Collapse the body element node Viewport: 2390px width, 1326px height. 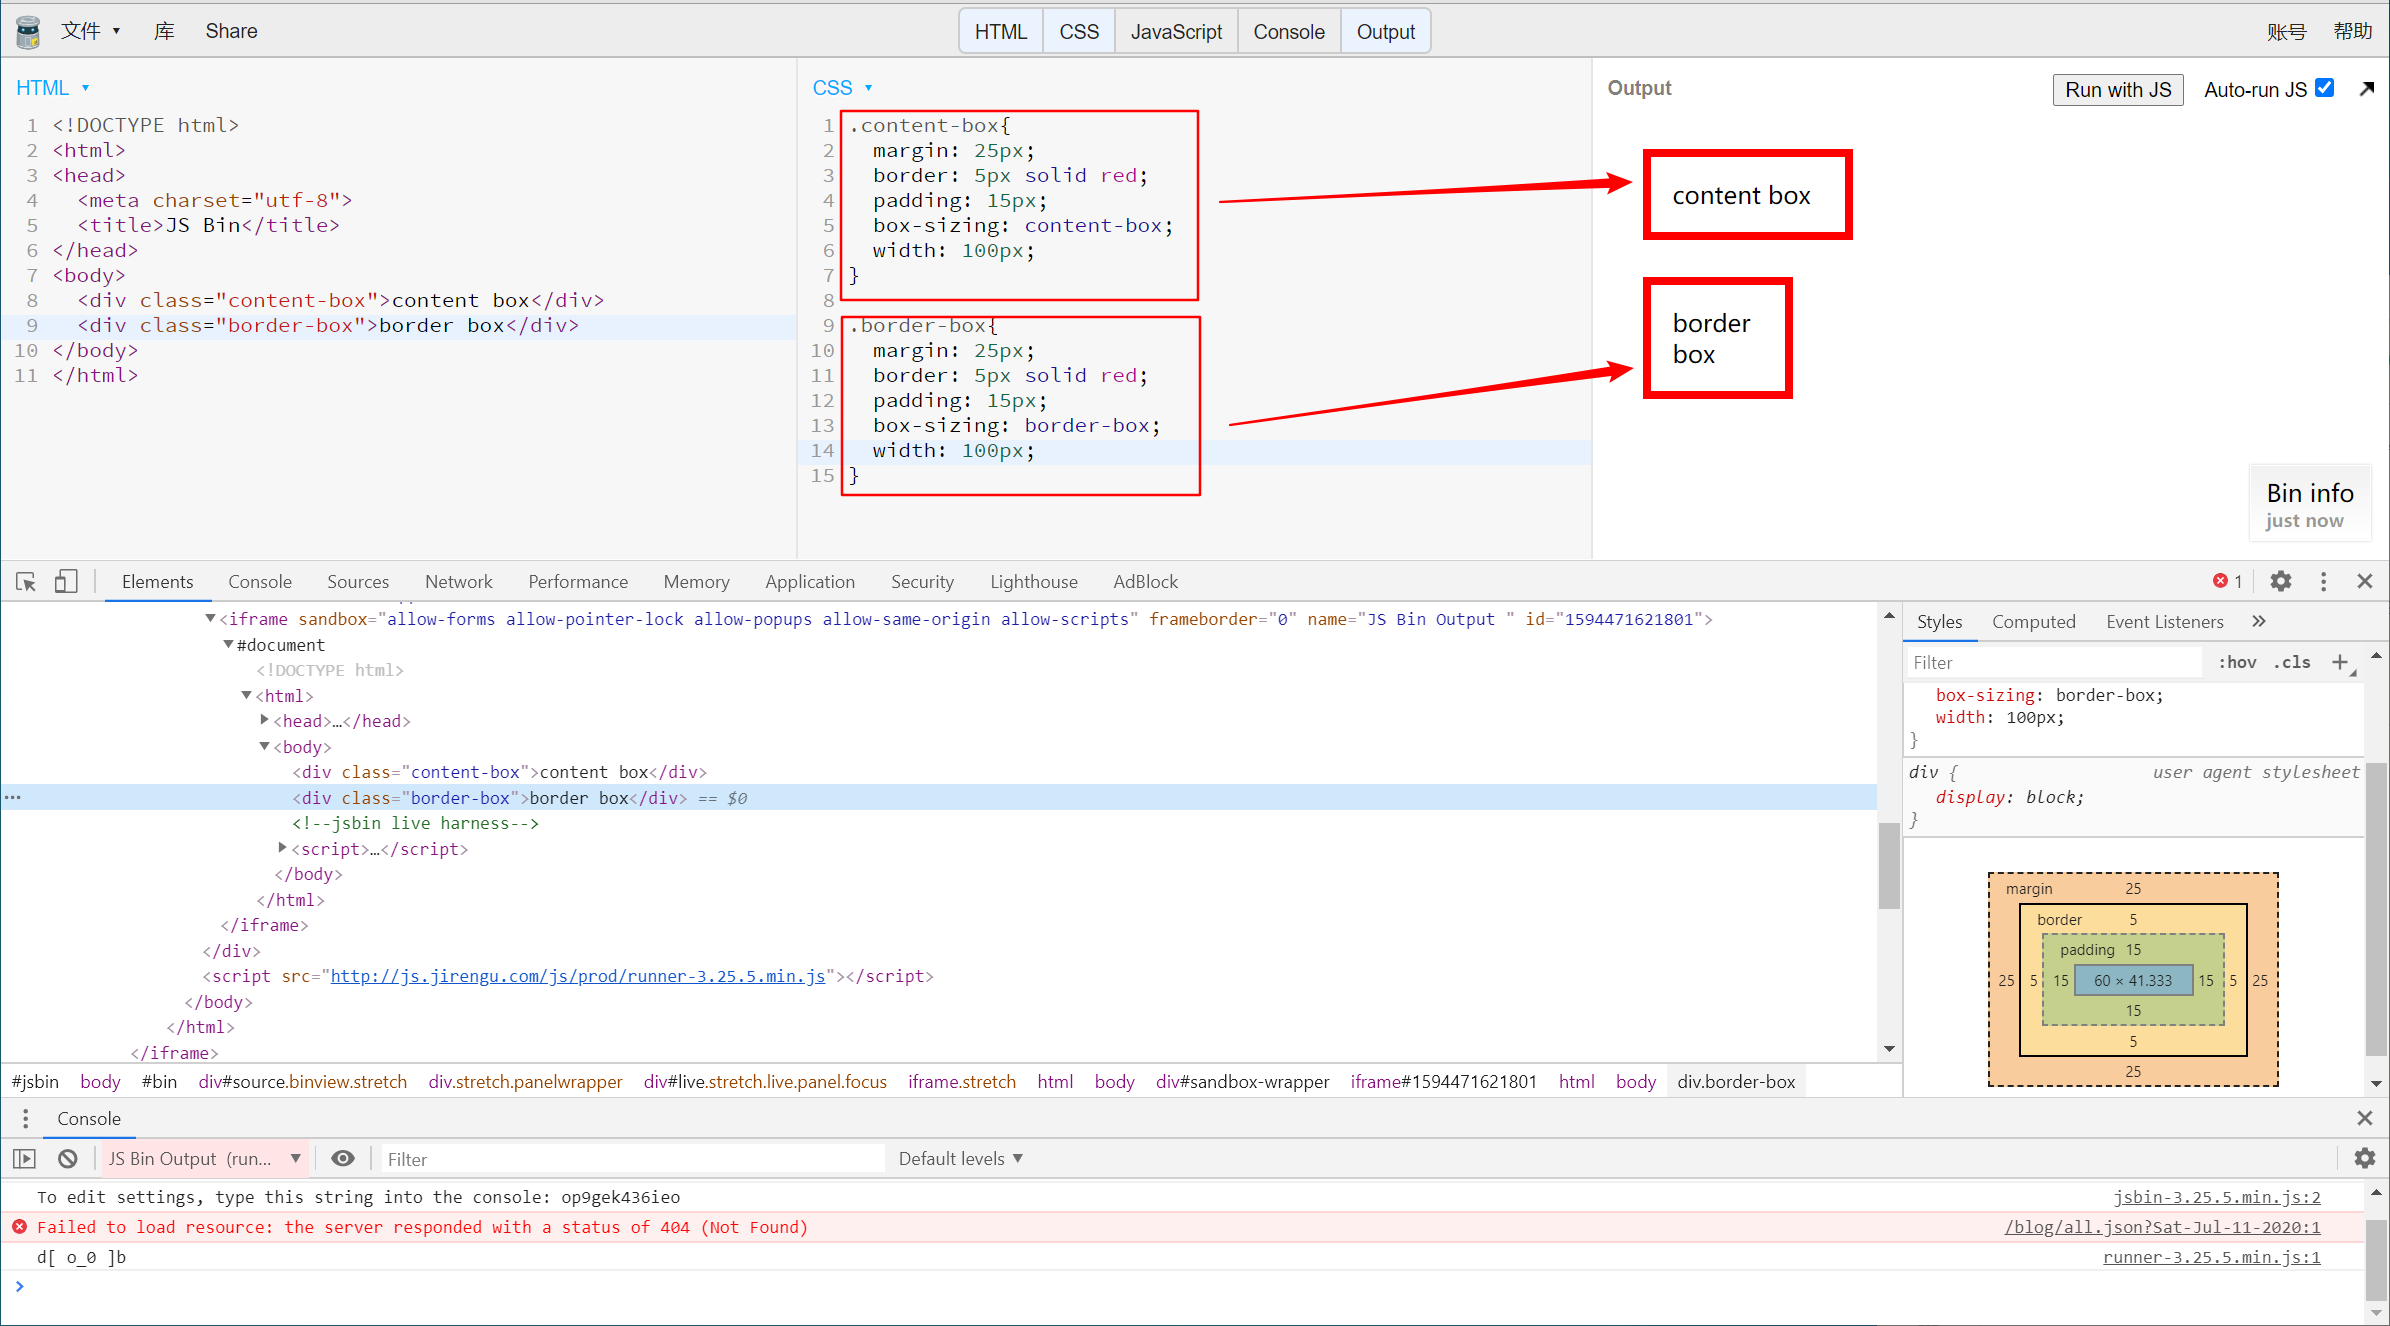pos(265,746)
